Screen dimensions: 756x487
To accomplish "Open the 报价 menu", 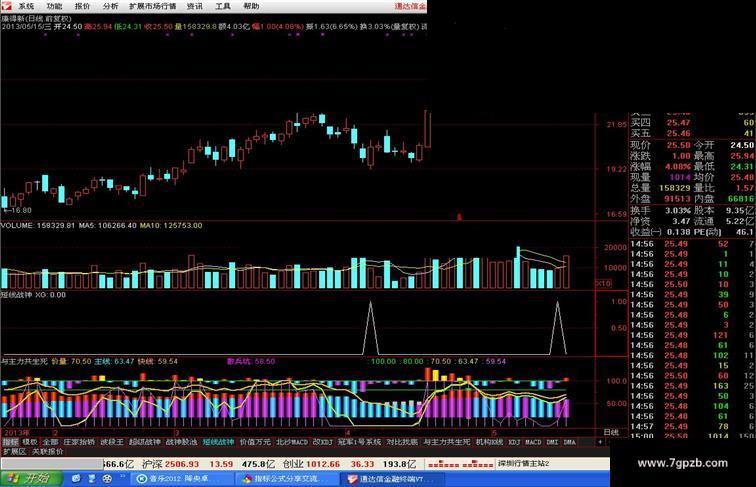I will pos(82,6).
